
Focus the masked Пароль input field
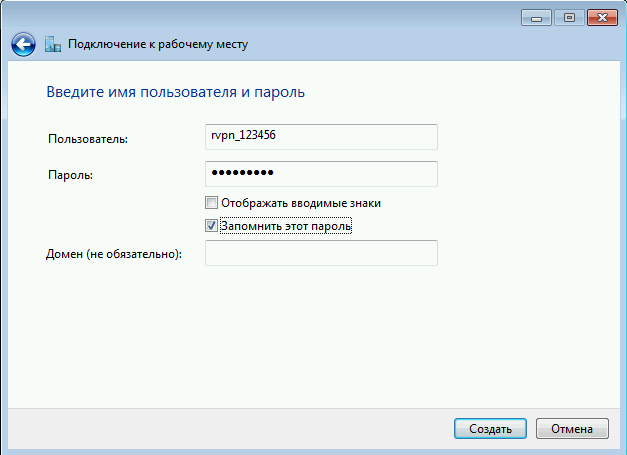[321, 174]
